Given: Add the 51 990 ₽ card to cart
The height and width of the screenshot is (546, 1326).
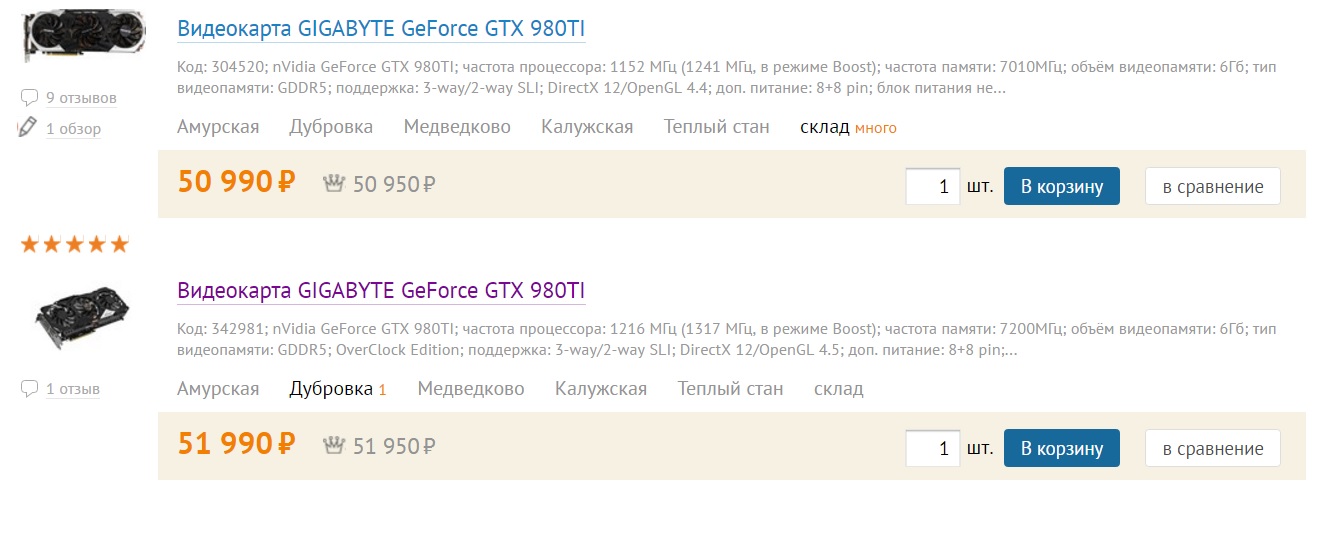Looking at the screenshot, I should coord(1061,448).
